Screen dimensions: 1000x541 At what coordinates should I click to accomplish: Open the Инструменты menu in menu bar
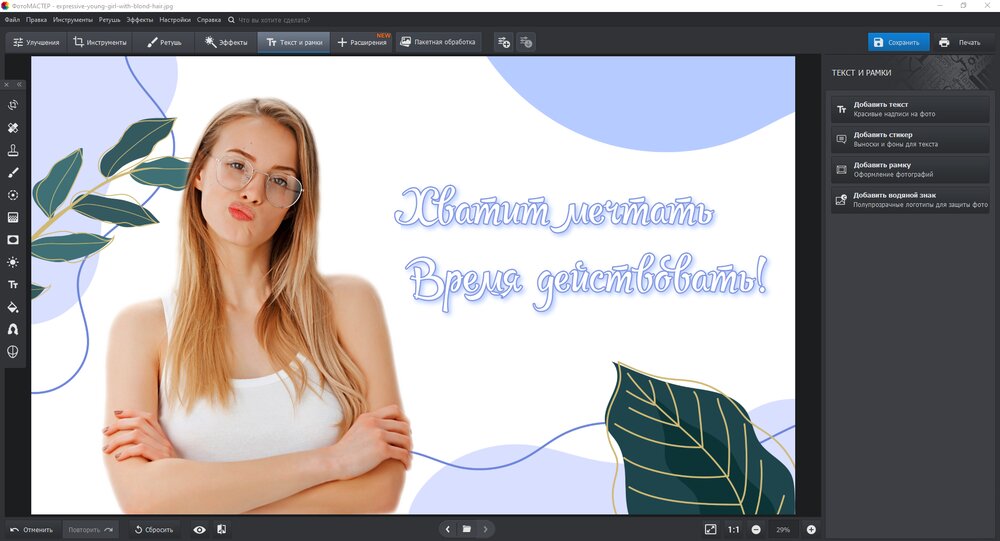(73, 20)
